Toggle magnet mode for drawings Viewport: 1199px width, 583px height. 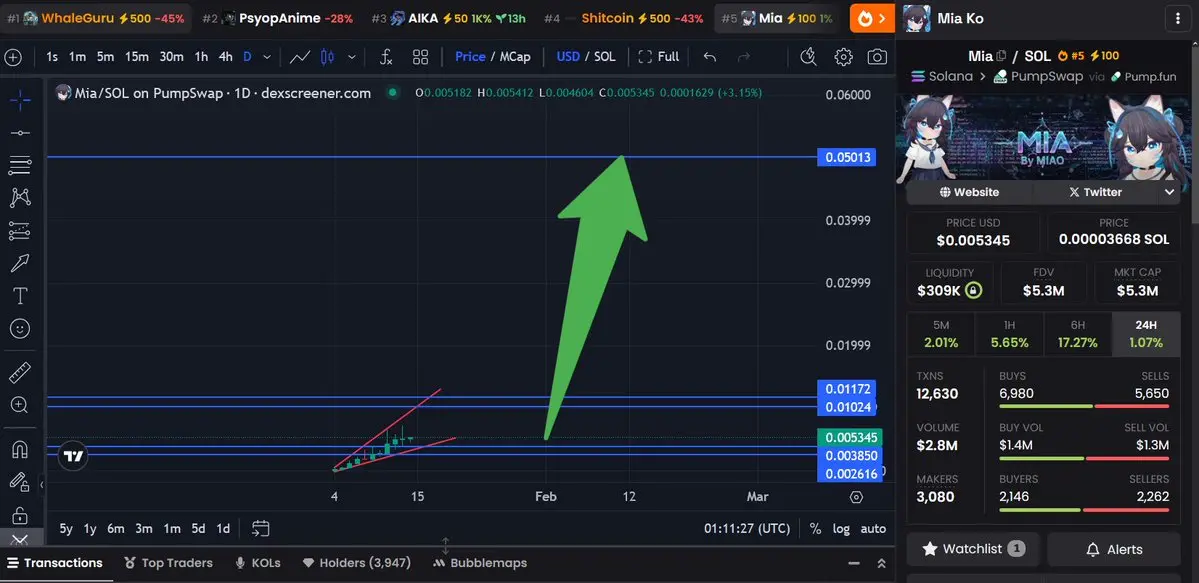[20, 449]
